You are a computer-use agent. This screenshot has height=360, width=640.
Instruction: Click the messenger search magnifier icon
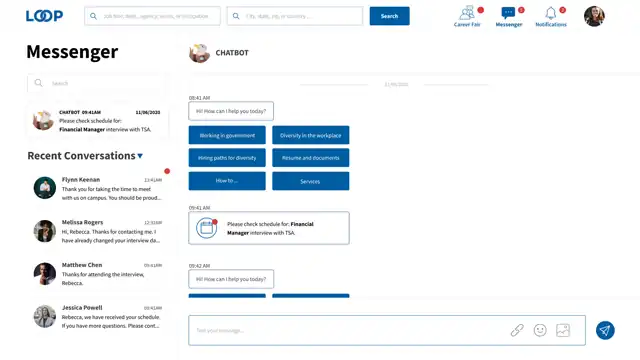click(x=38, y=83)
